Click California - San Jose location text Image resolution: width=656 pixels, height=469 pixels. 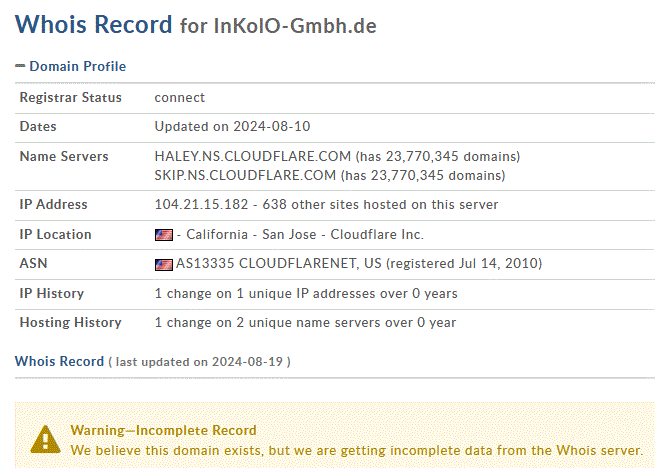(251, 234)
